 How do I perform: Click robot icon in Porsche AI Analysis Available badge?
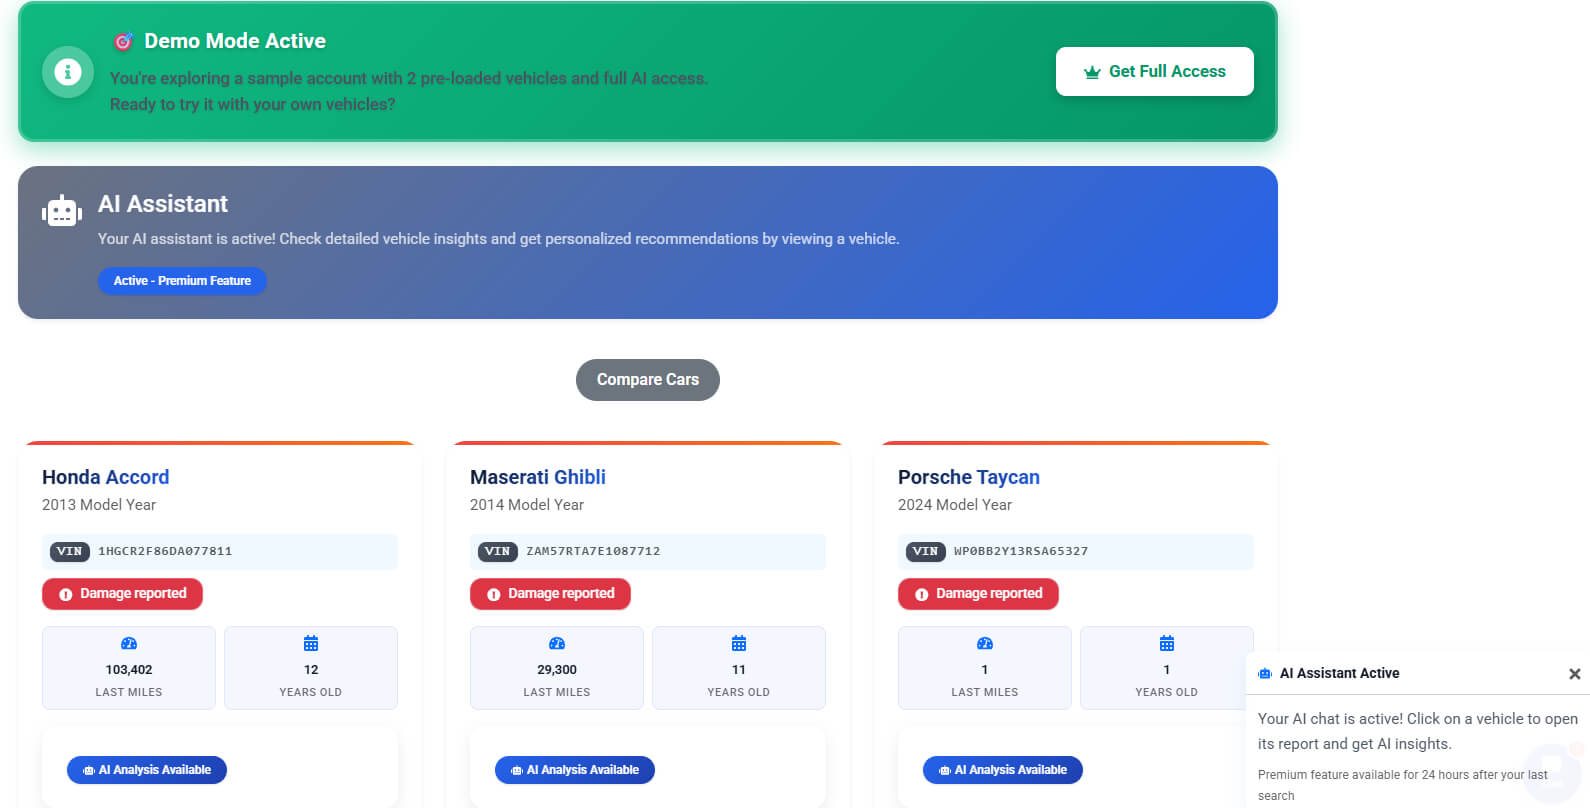[x=945, y=771]
